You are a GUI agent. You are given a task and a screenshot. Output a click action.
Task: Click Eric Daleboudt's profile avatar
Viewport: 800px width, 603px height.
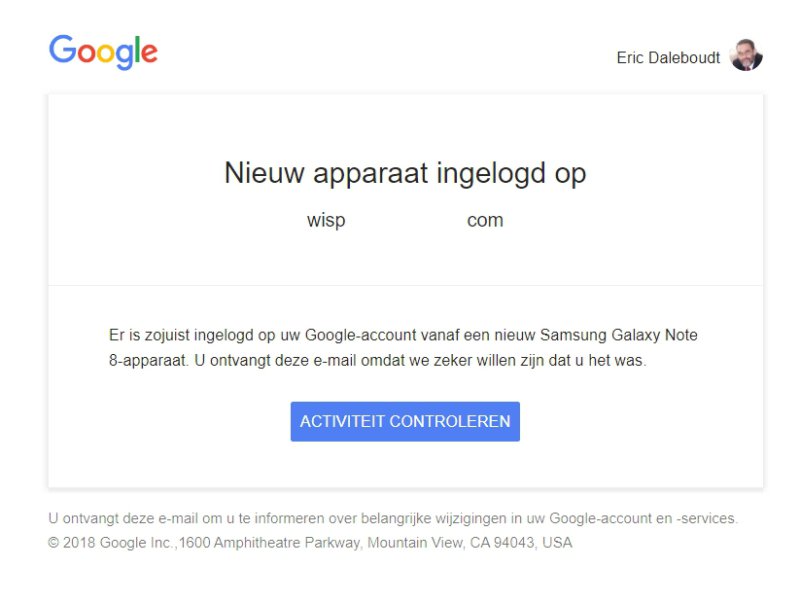pos(746,56)
